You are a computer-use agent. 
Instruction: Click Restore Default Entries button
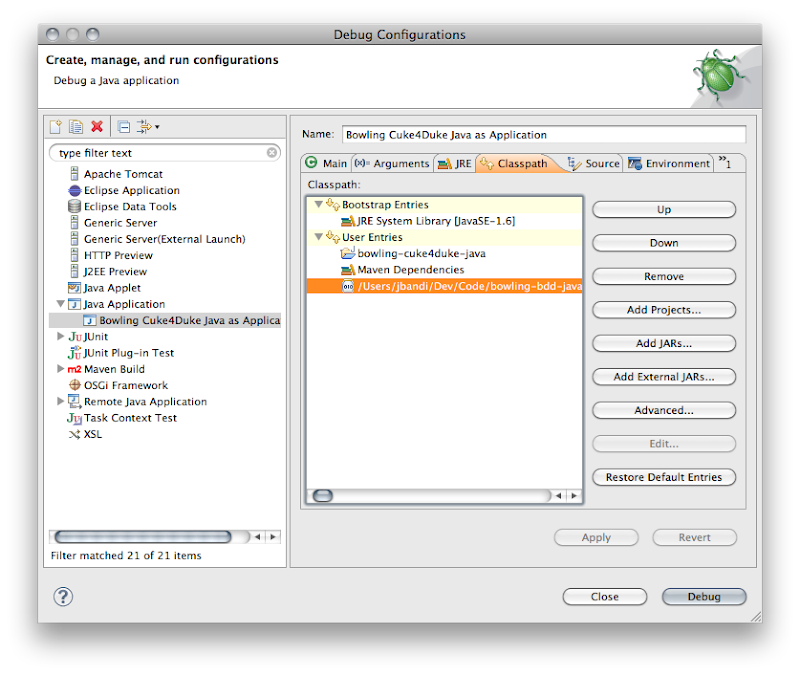point(664,477)
